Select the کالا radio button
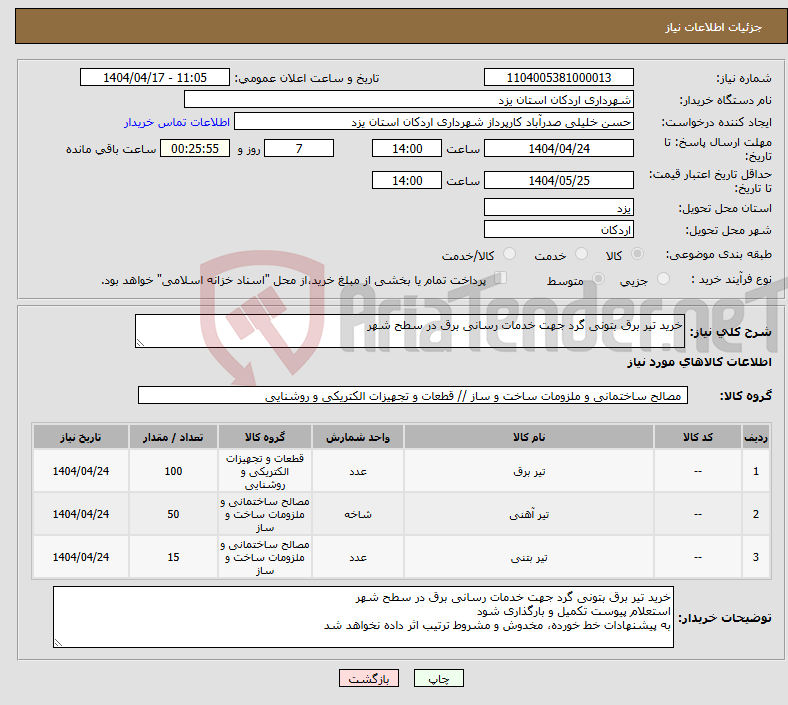Screen dimensions: 788x705 coord(637,254)
